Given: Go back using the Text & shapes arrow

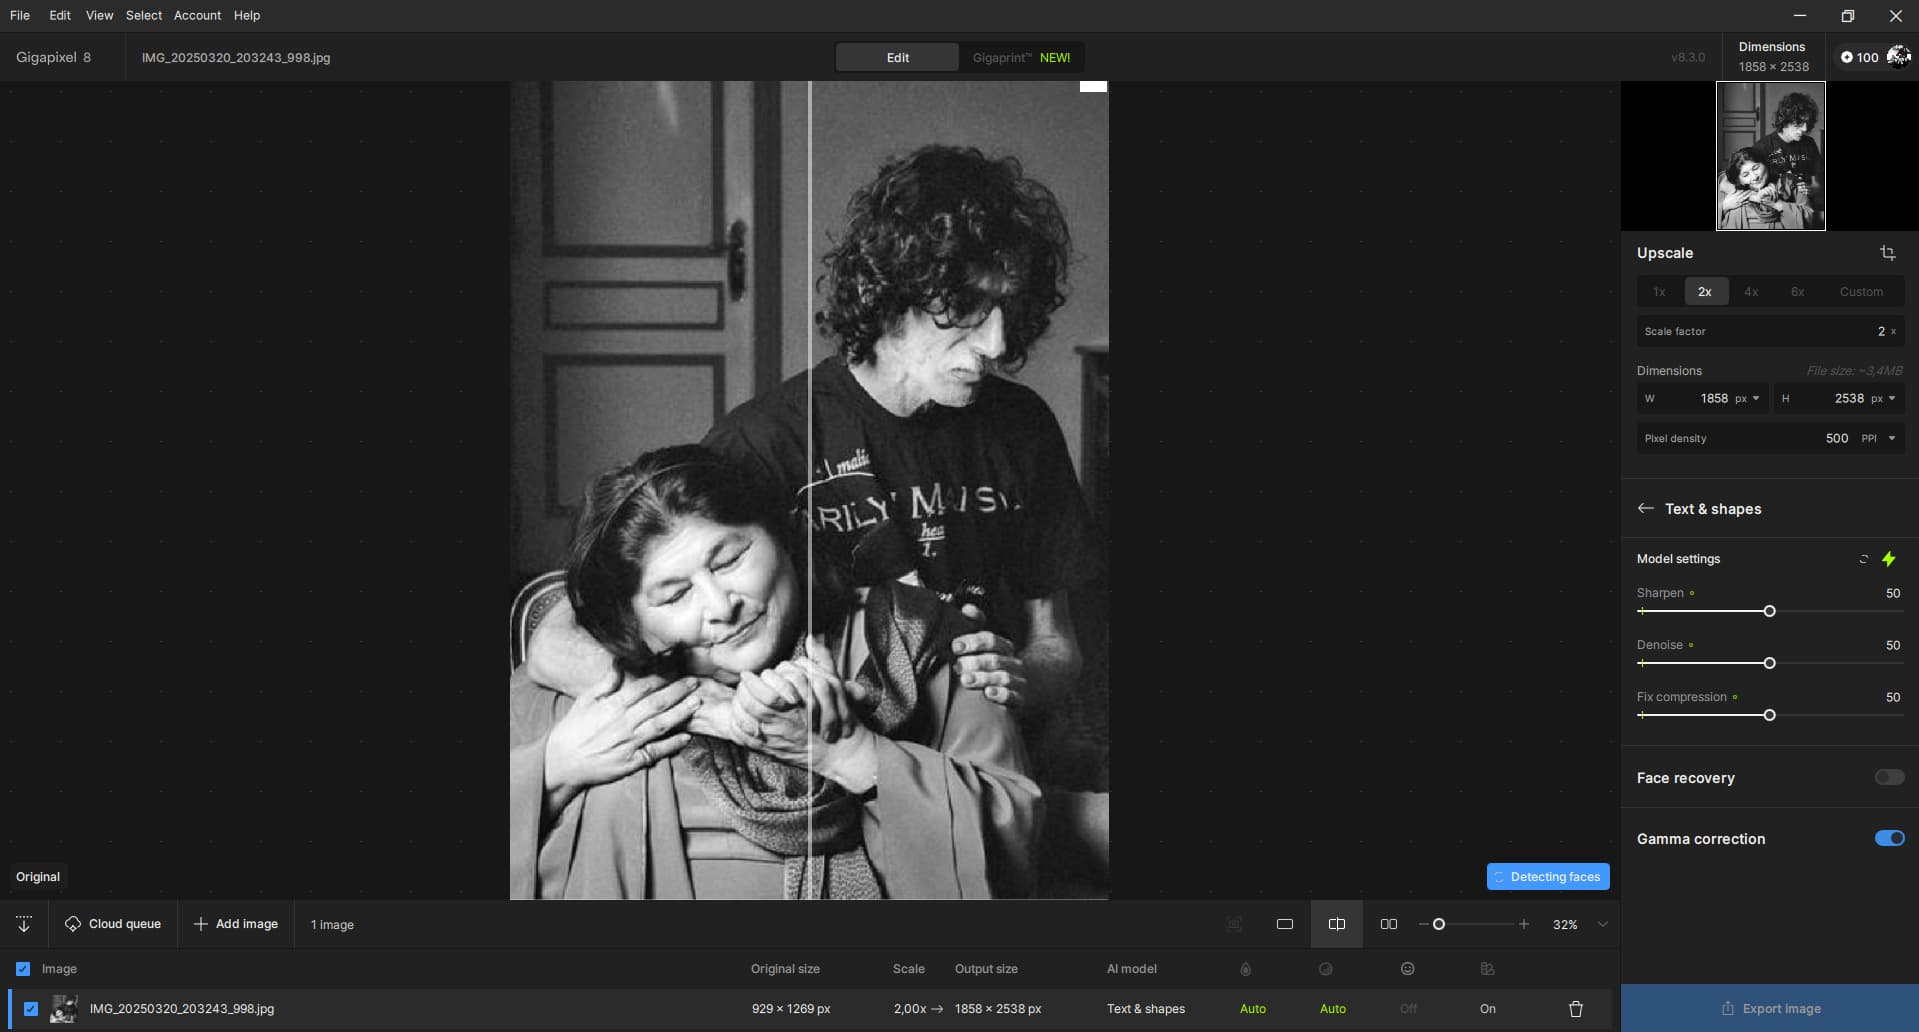Looking at the screenshot, I should click(1645, 508).
